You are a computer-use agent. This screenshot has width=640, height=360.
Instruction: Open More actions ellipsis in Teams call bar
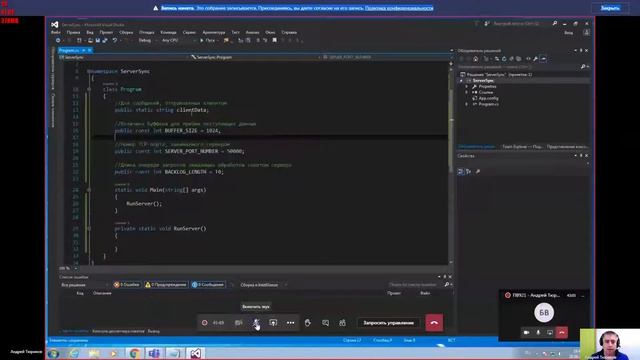(290, 323)
